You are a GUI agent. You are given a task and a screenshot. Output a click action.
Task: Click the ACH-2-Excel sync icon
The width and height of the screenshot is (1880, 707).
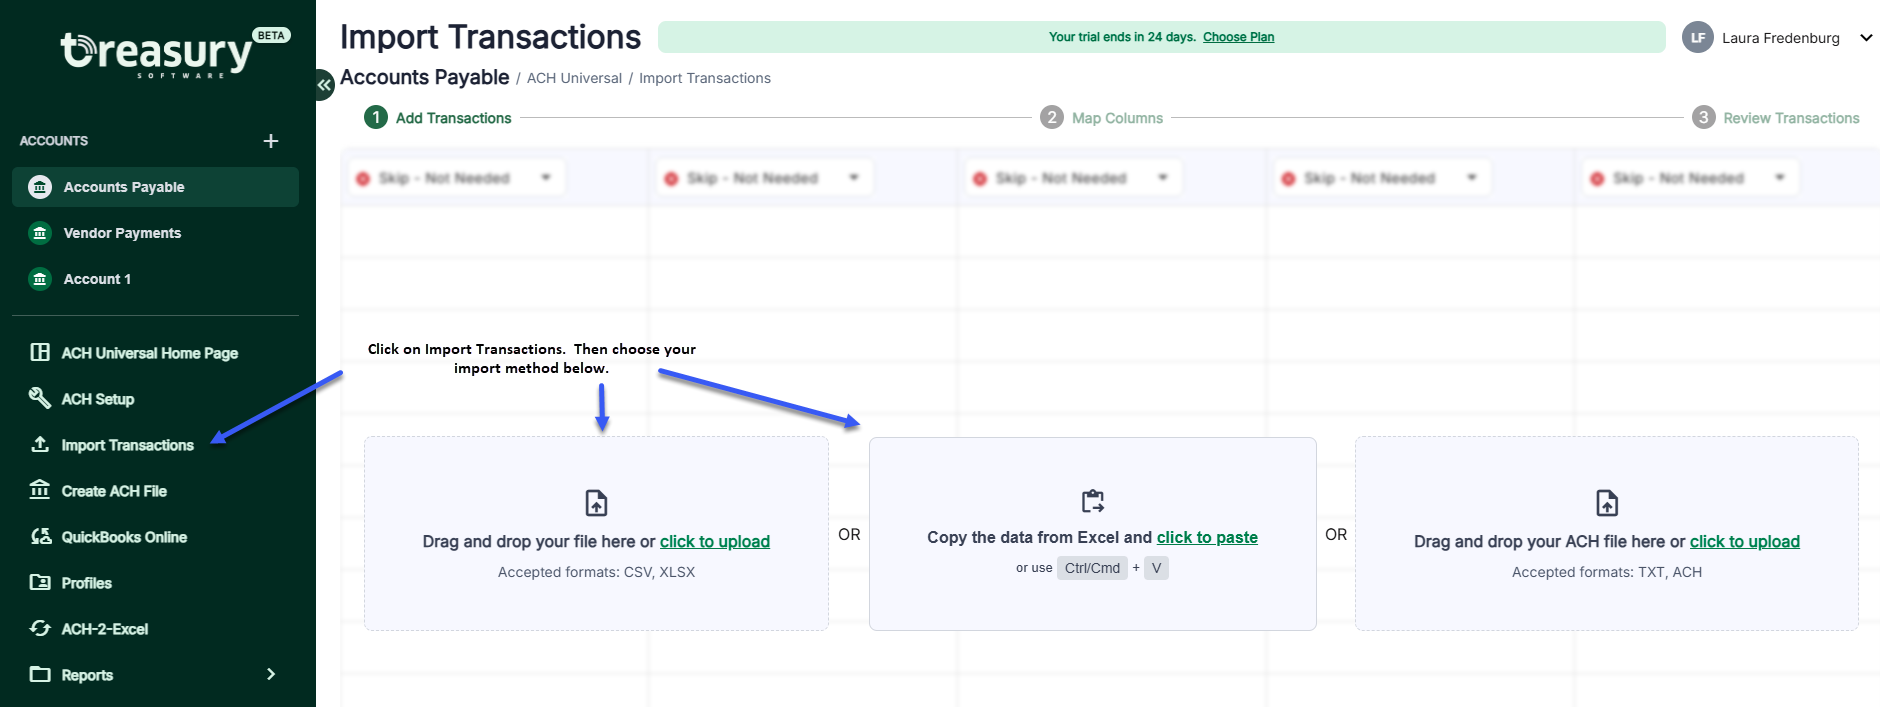pos(40,628)
